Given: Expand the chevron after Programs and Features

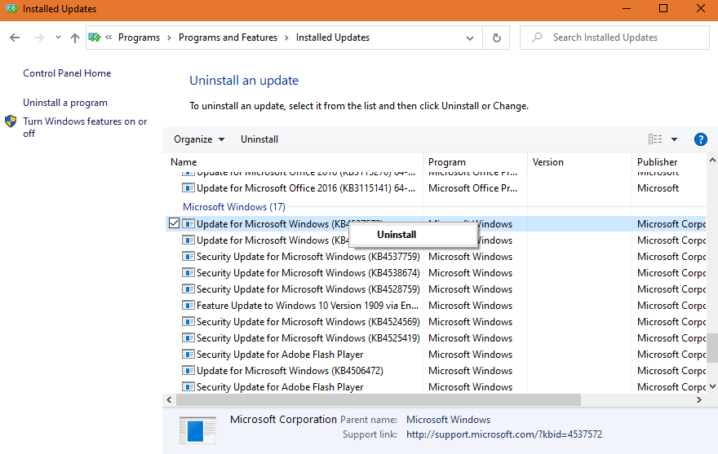Looking at the screenshot, I should [x=287, y=38].
